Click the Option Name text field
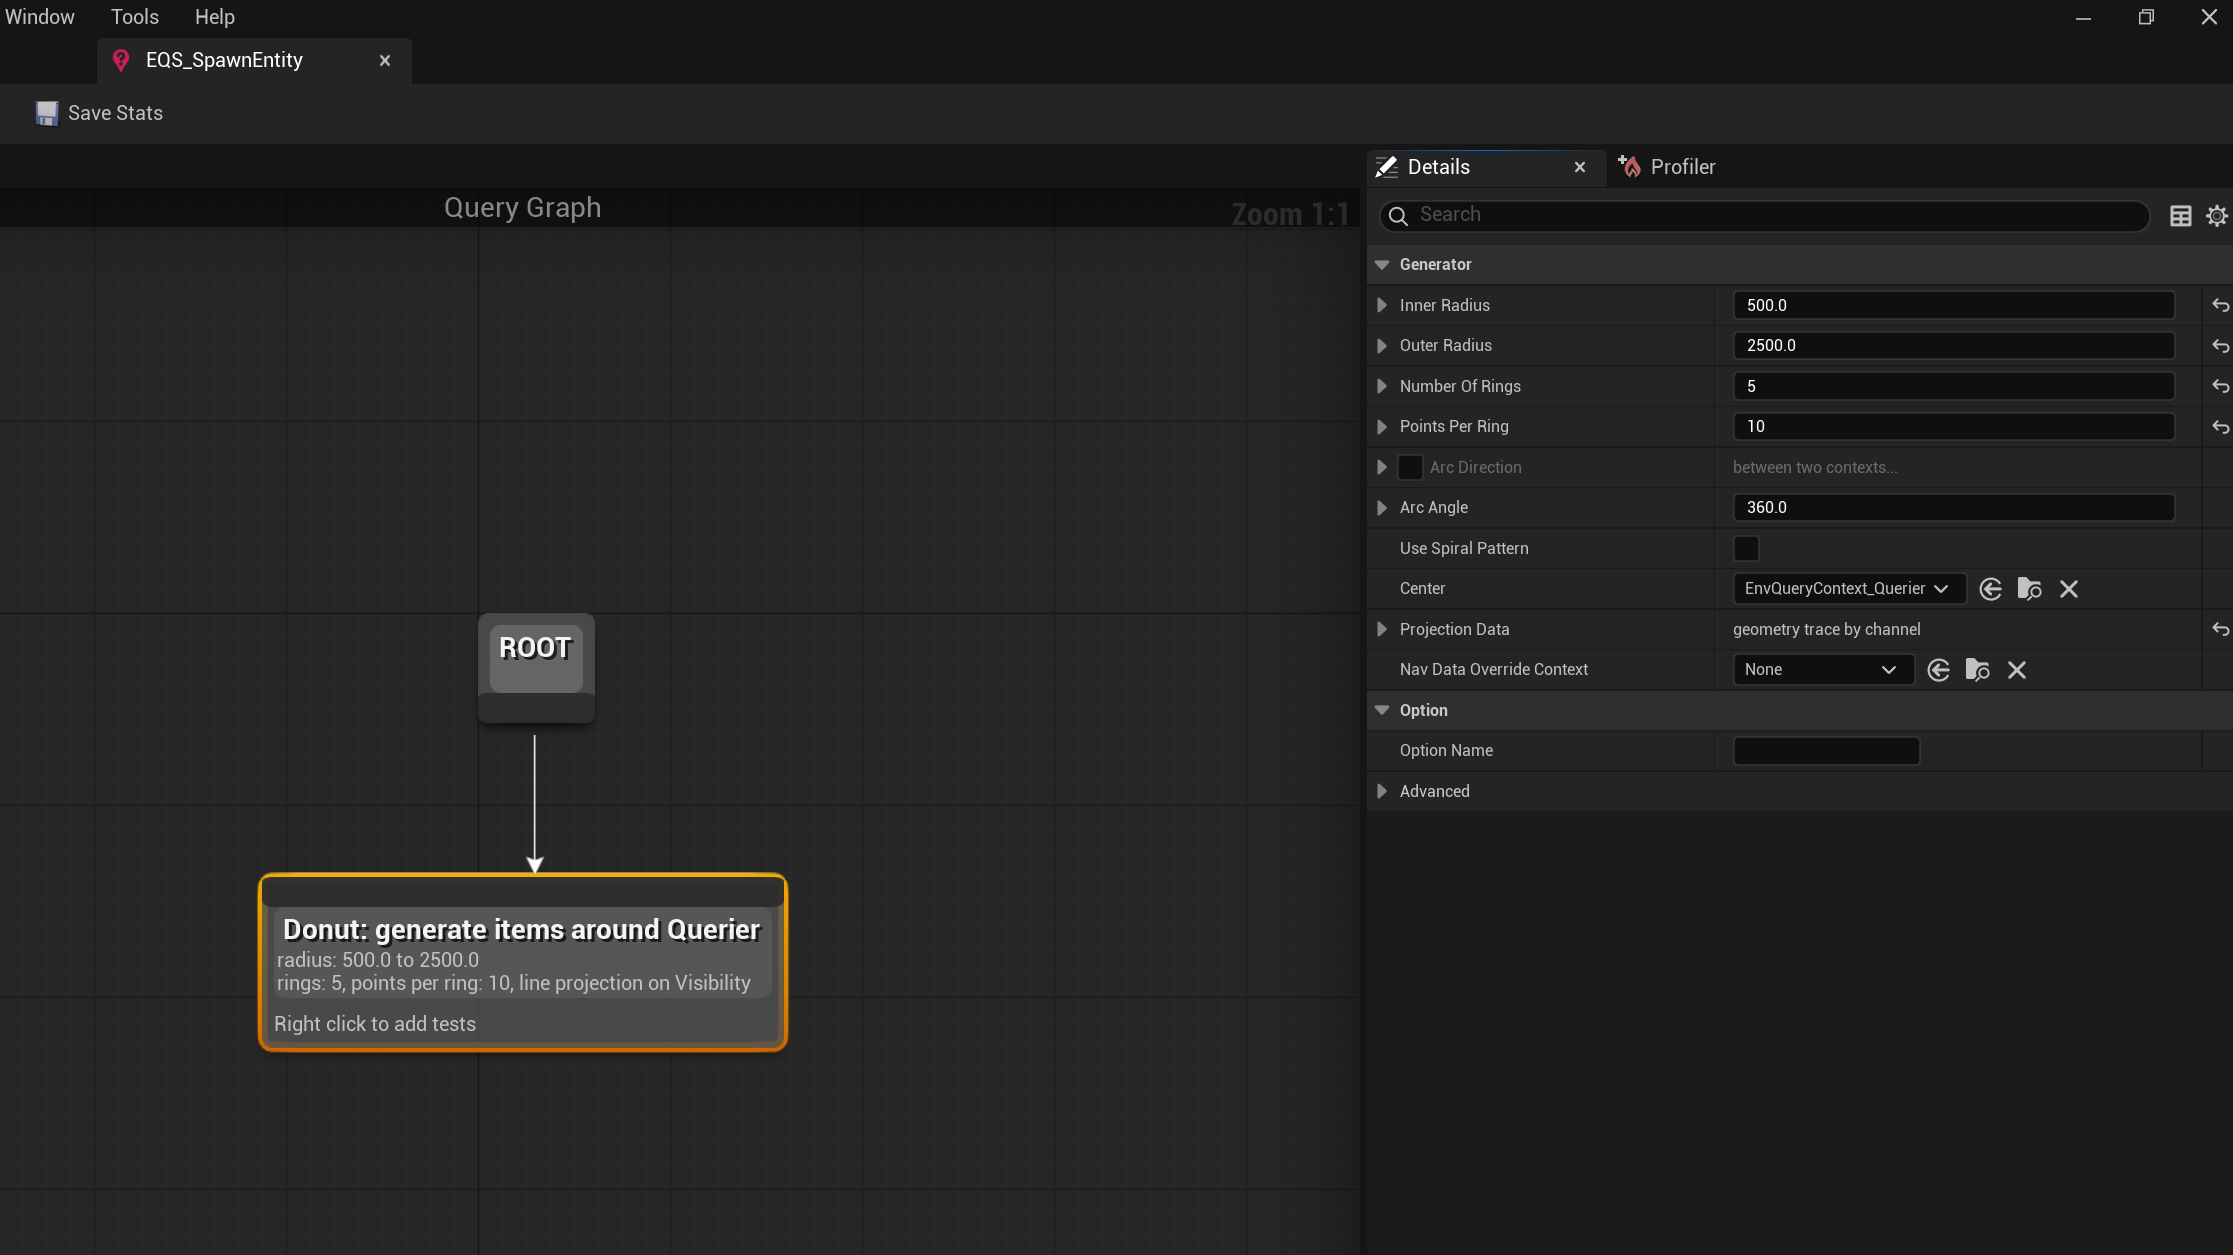2233x1255 pixels. (x=1826, y=751)
